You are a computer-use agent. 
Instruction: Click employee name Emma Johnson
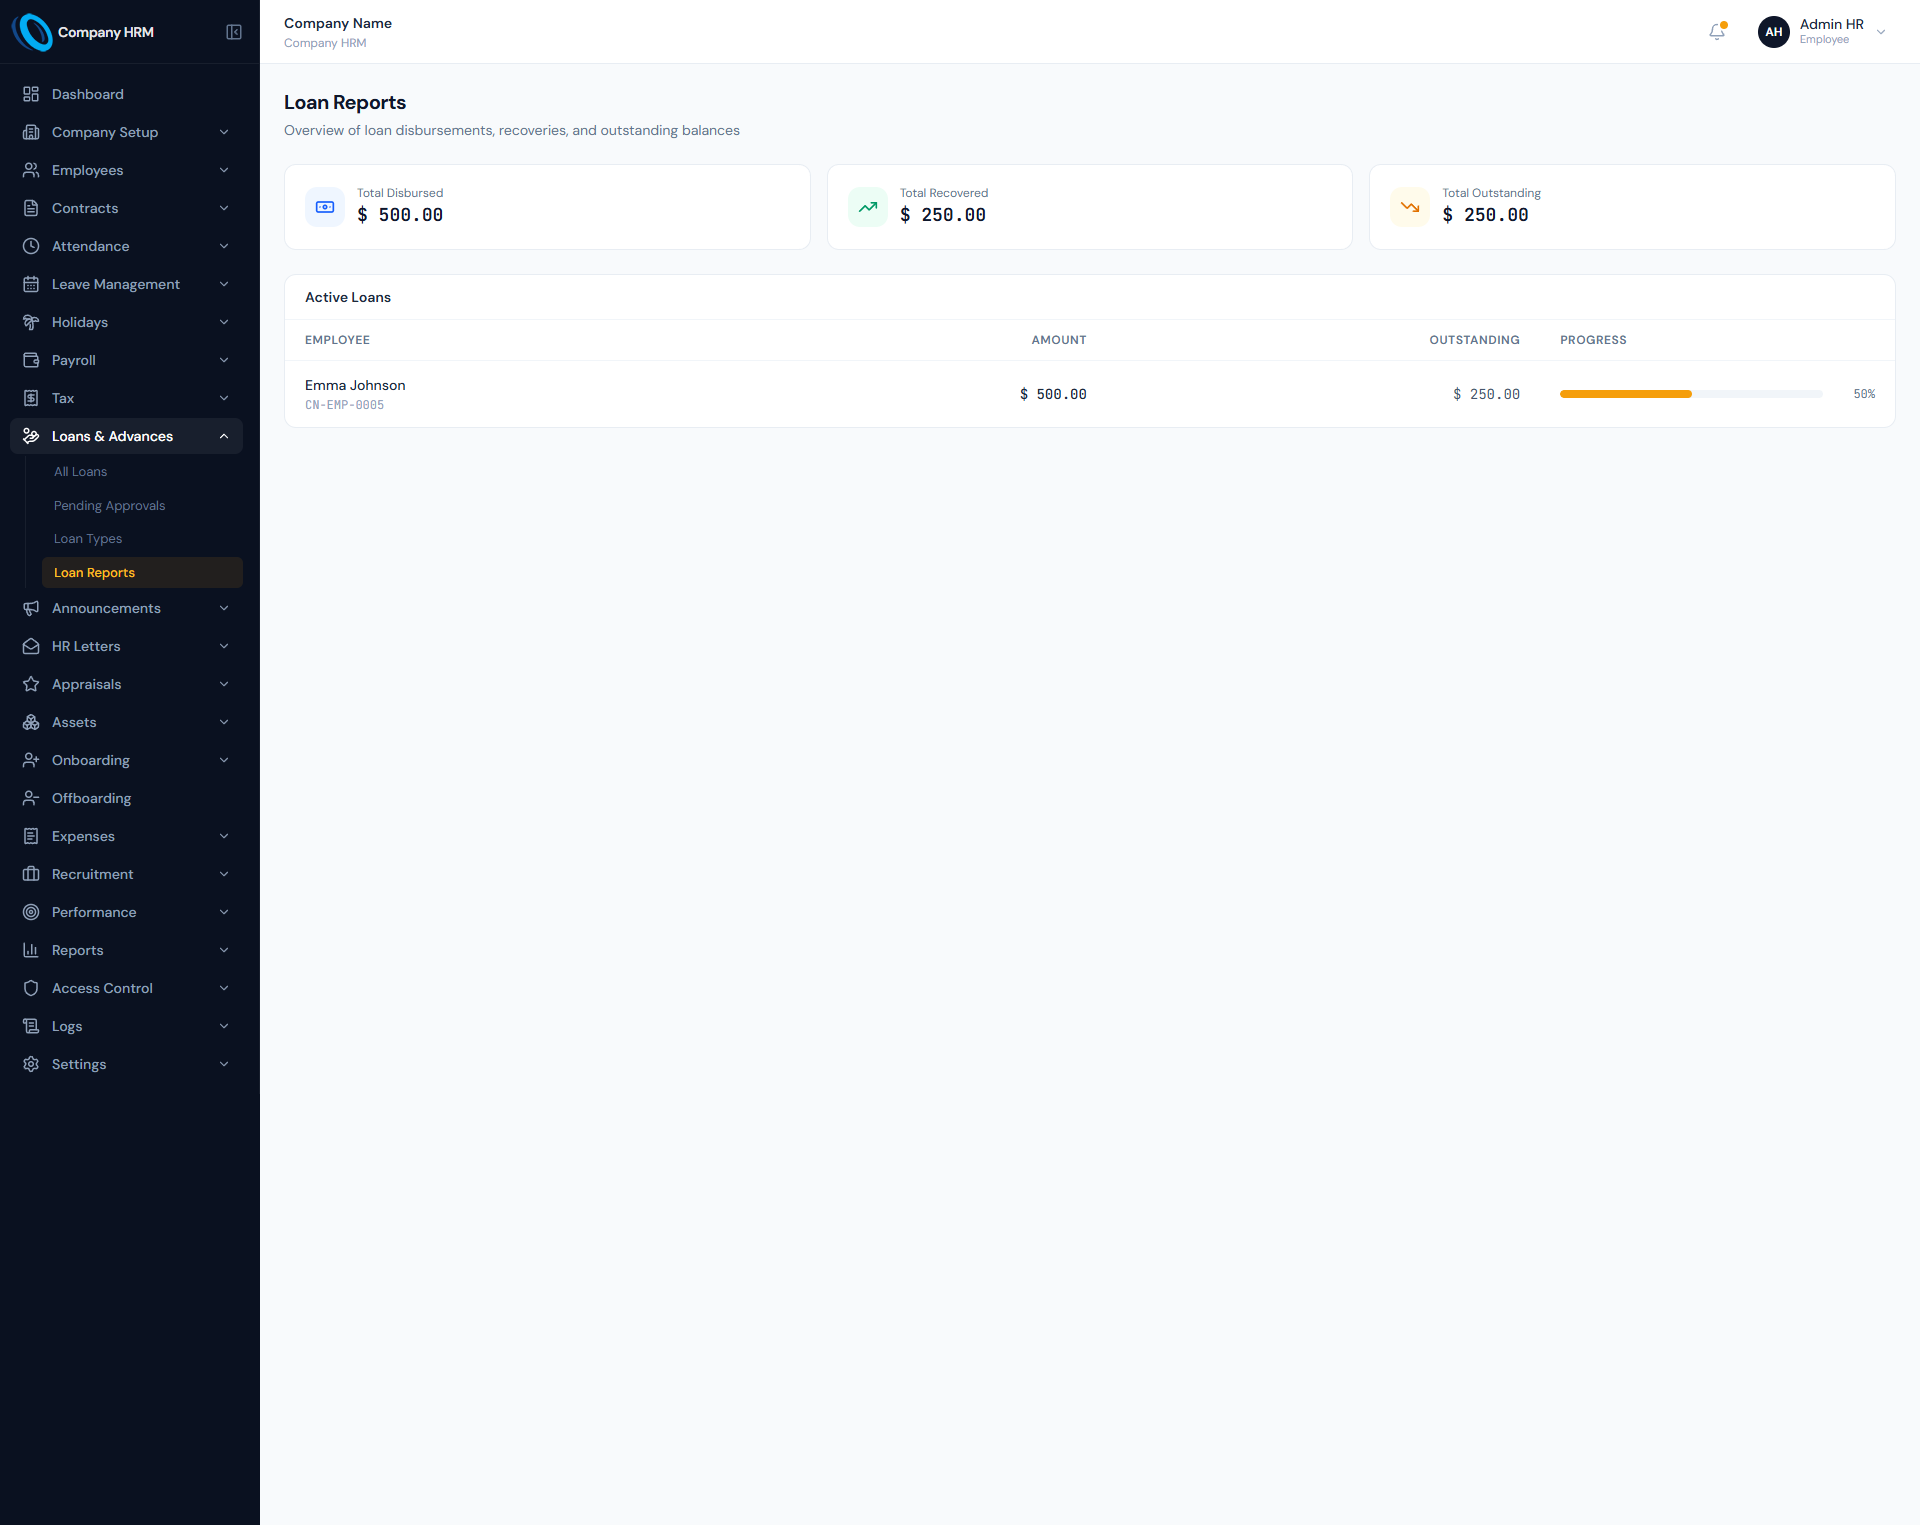point(355,385)
